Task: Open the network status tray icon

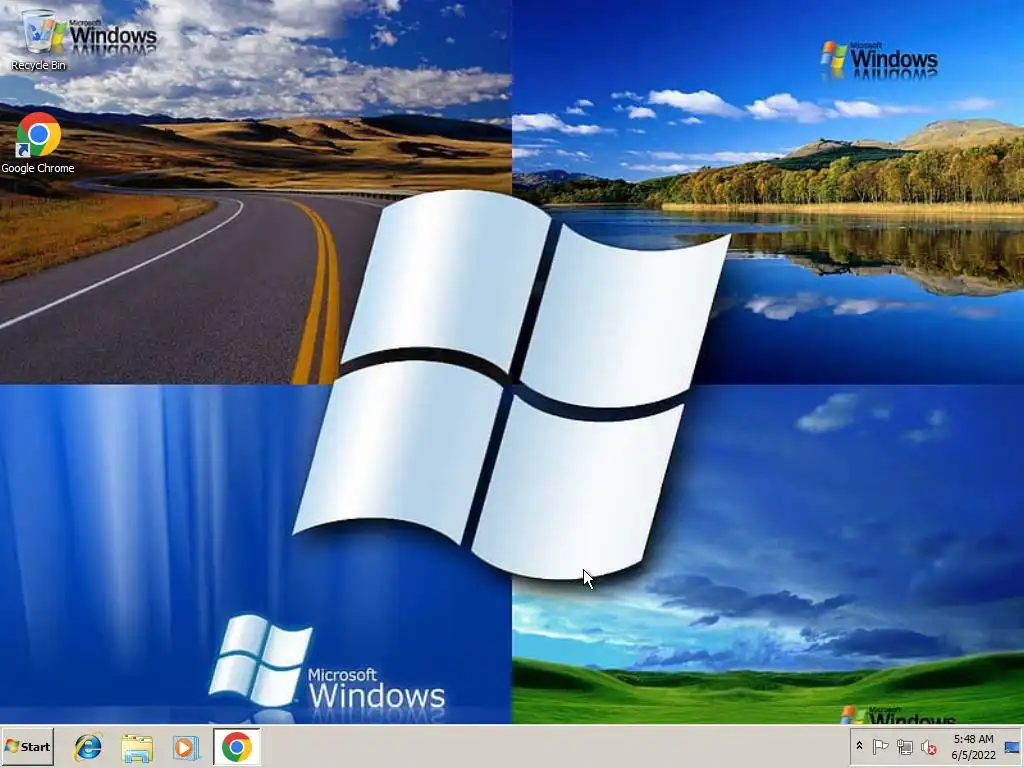Action: [x=904, y=746]
